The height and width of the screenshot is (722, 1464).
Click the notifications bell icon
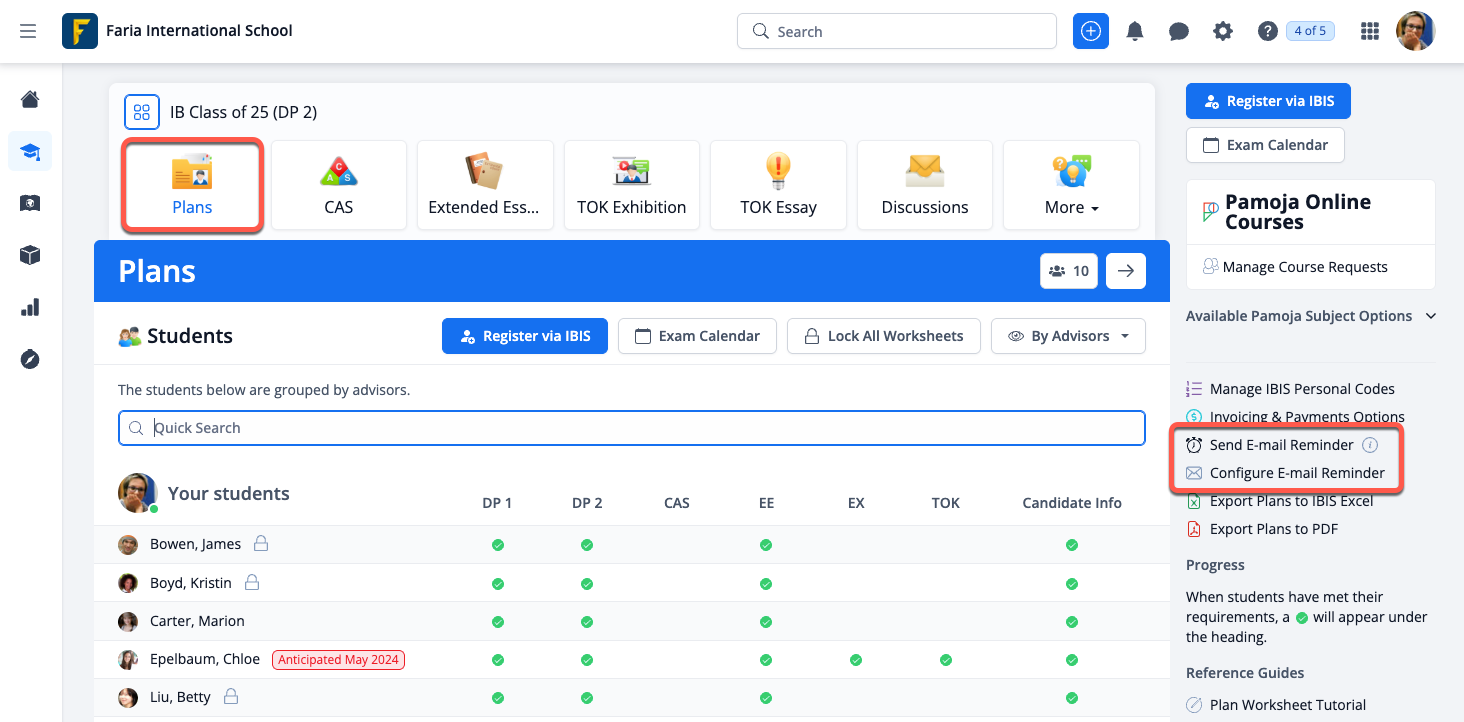point(1135,31)
